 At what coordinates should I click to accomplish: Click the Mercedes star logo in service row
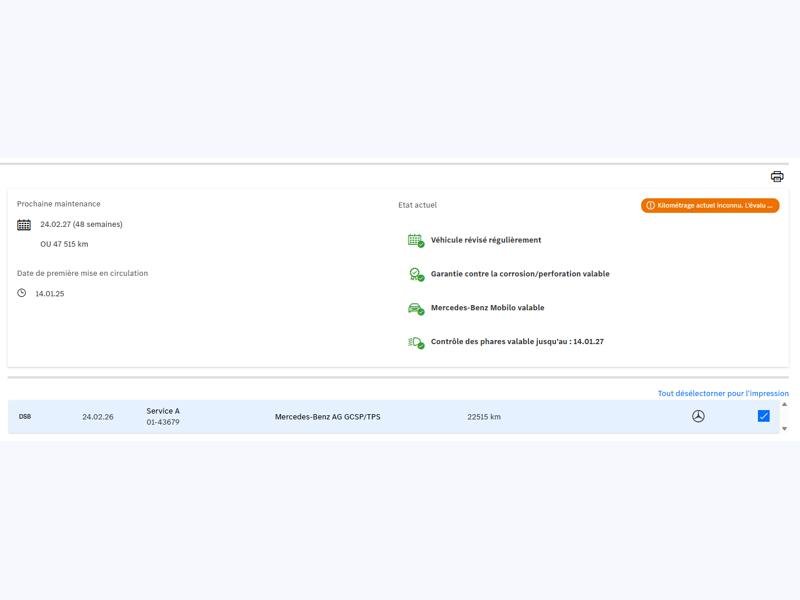(x=698, y=416)
